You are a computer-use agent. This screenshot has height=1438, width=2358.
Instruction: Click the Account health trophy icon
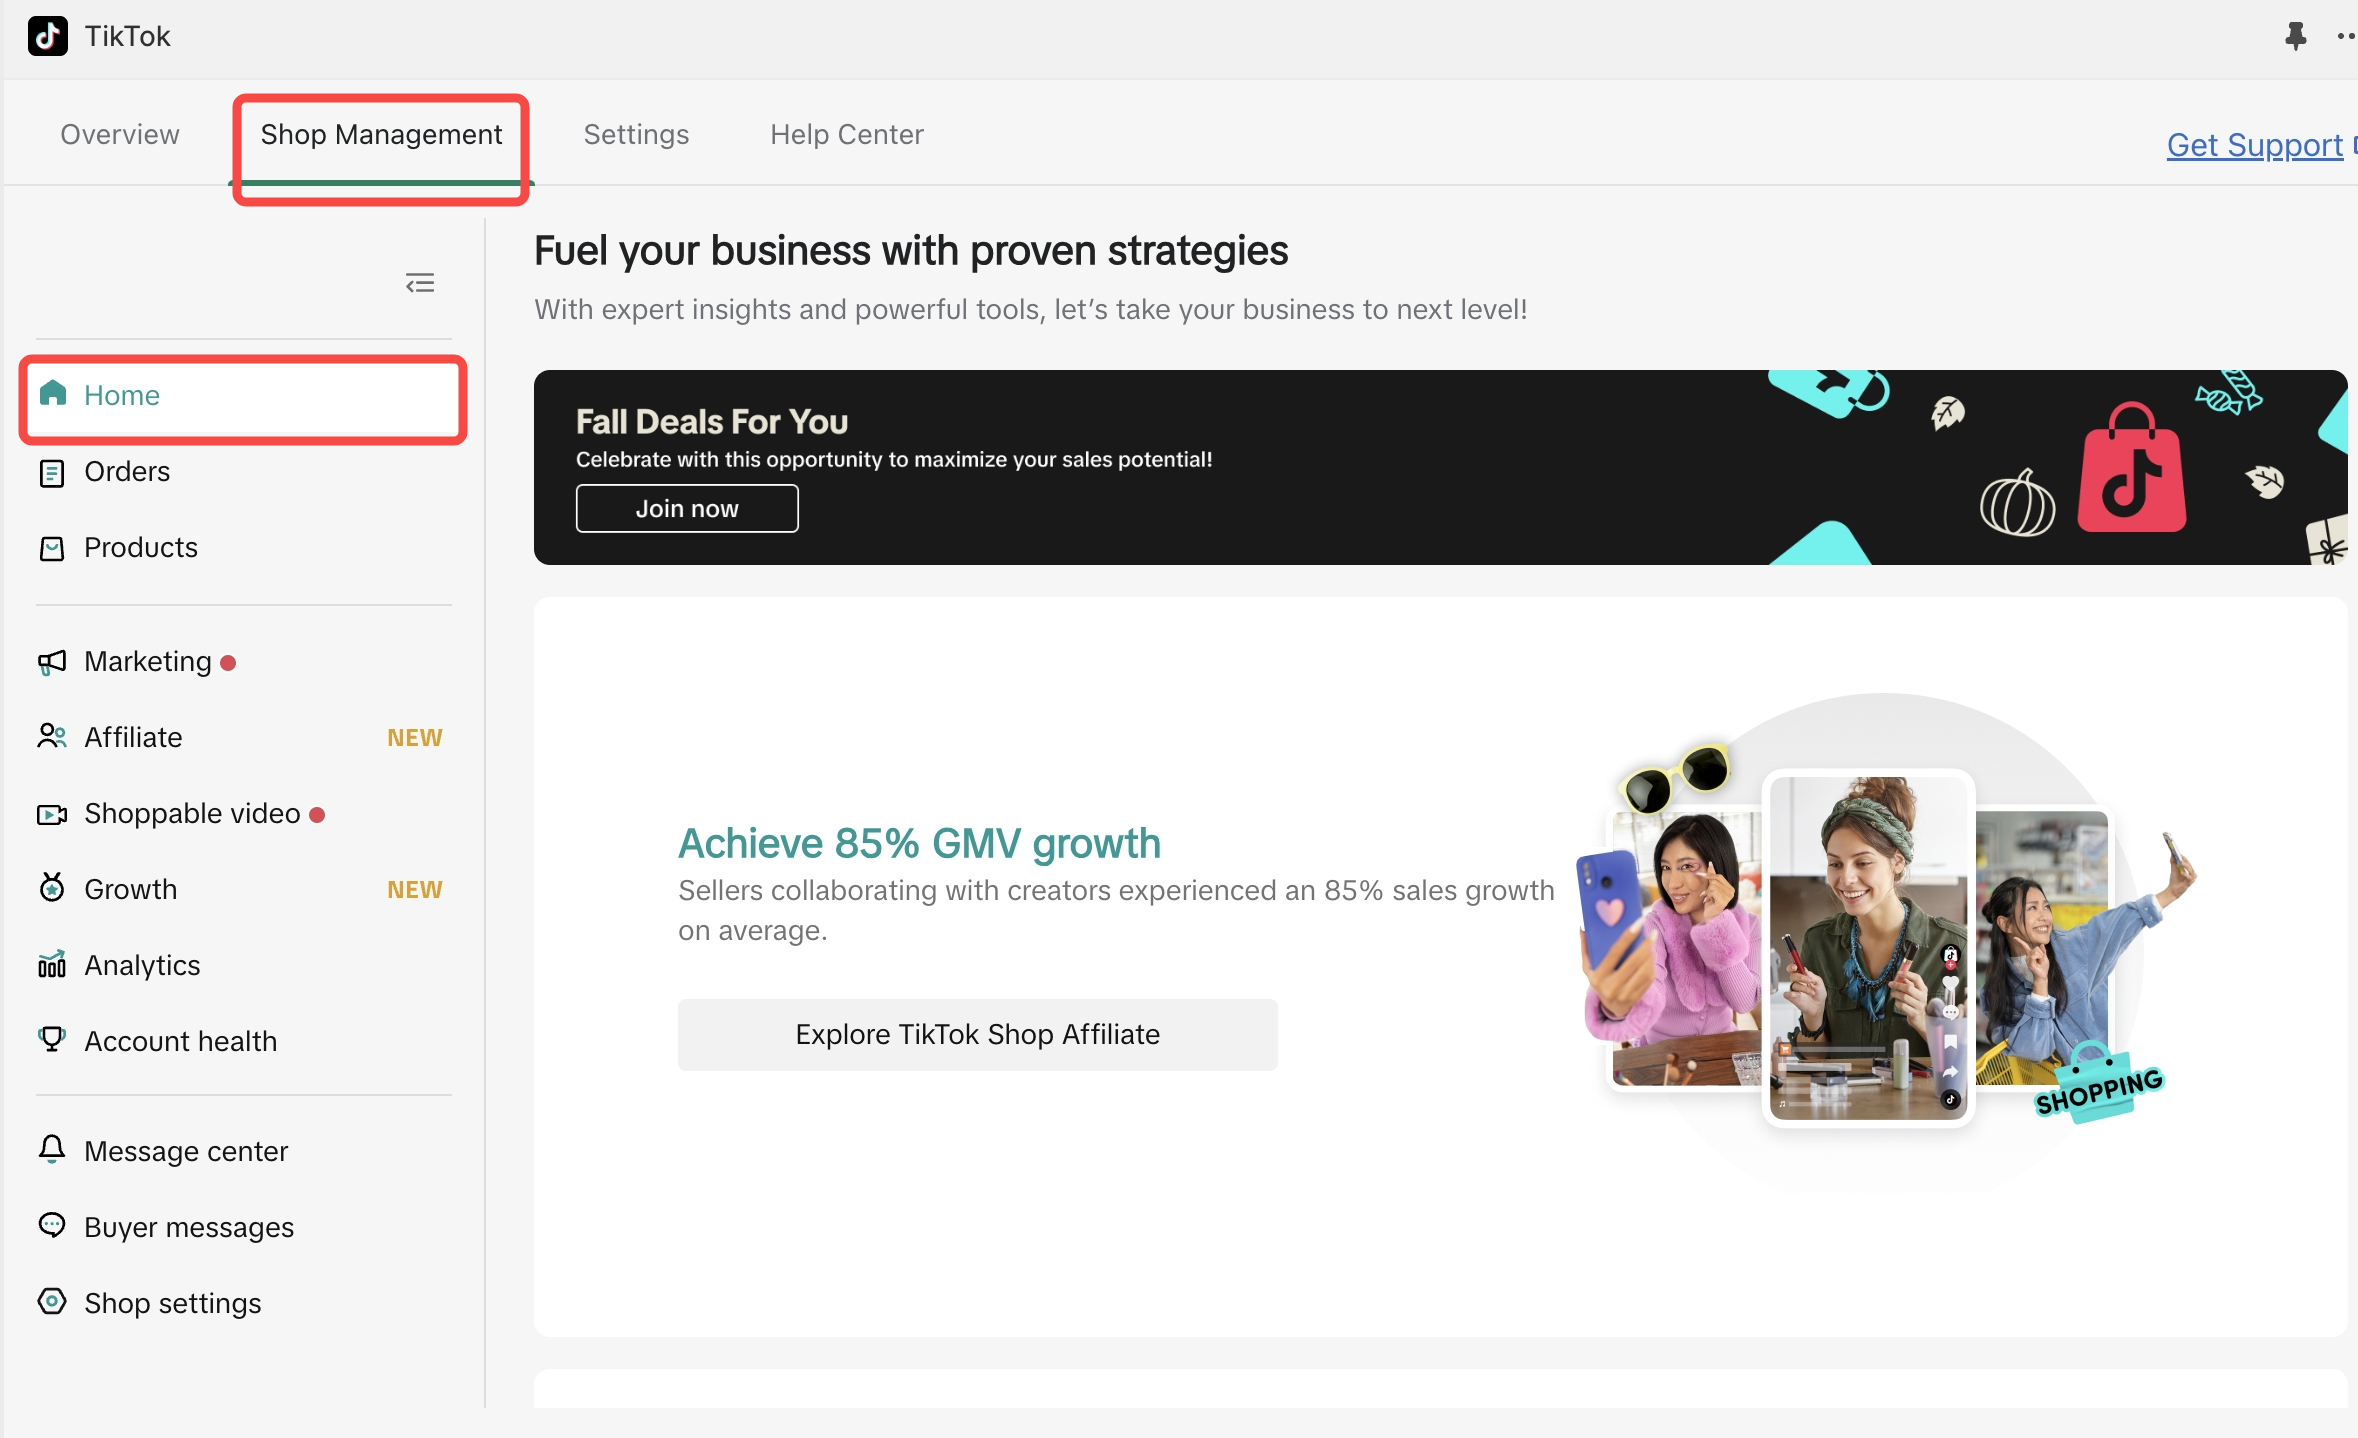[52, 1040]
